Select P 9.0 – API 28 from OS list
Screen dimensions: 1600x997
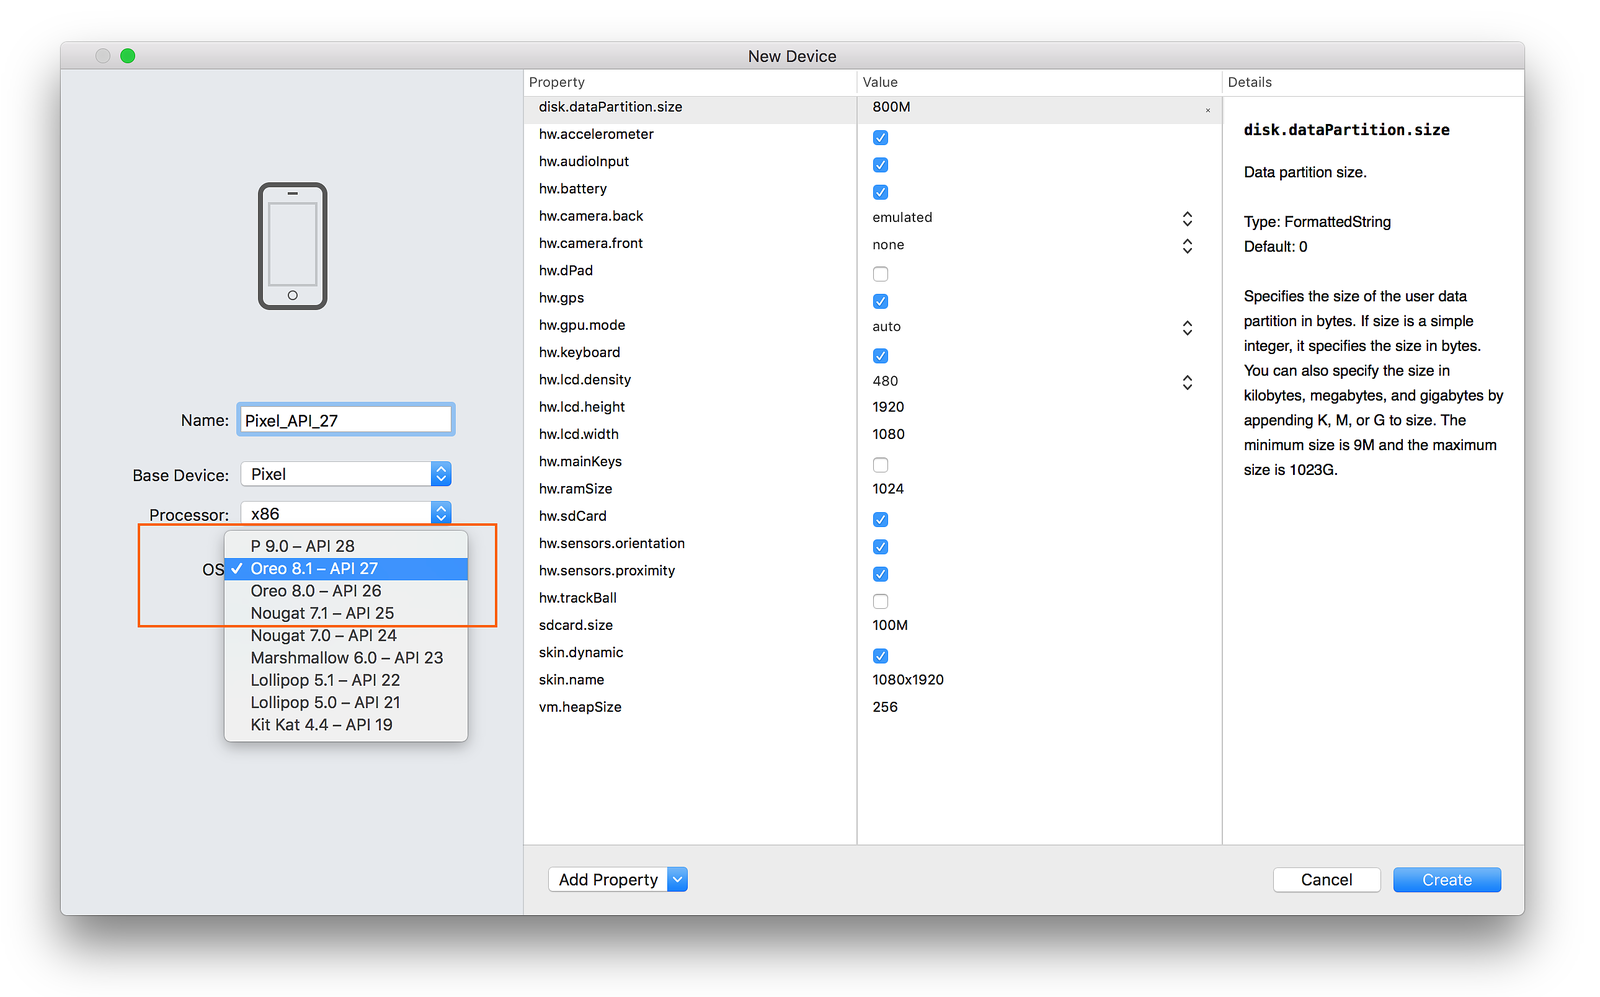(x=302, y=546)
